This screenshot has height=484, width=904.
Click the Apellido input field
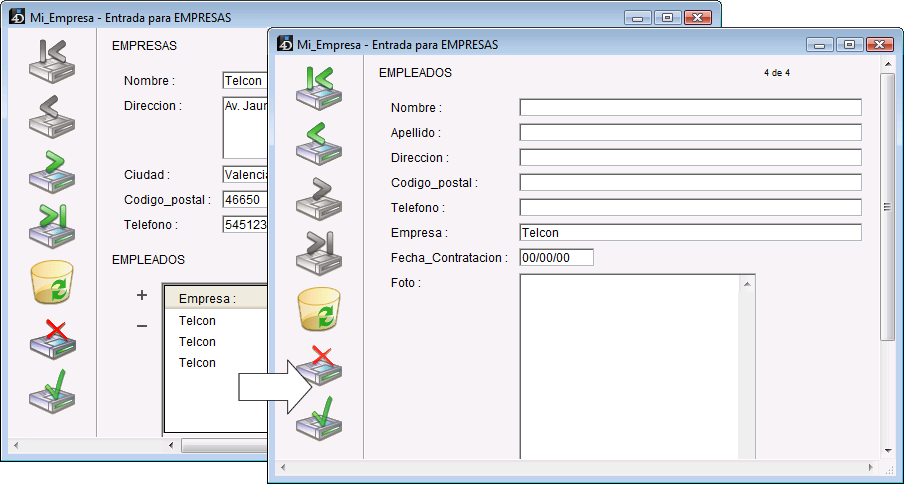coord(690,132)
